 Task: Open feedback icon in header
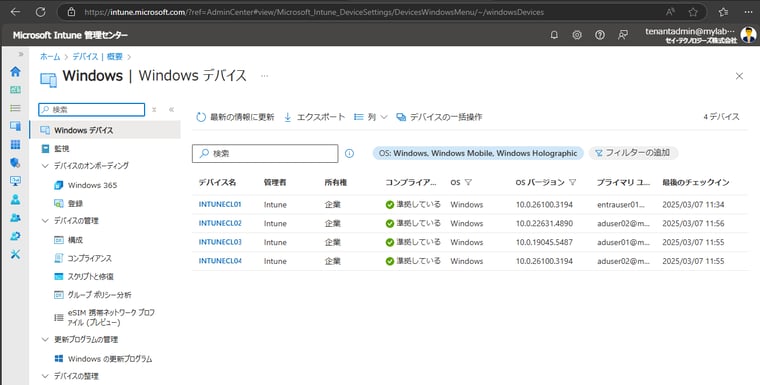(x=623, y=35)
